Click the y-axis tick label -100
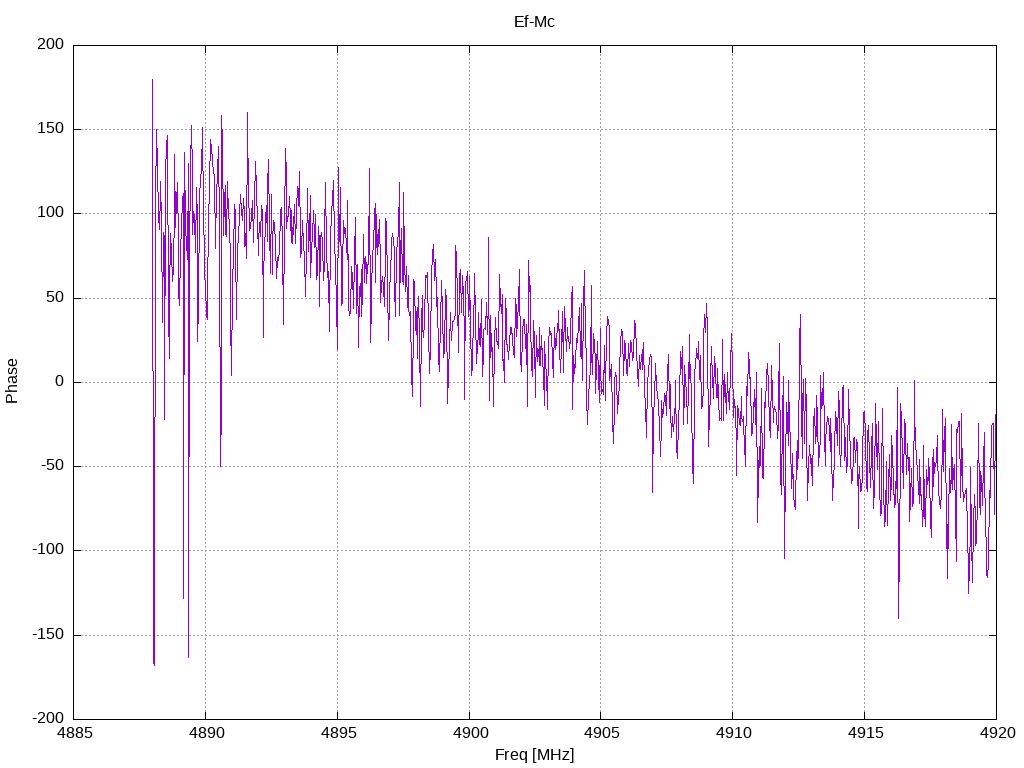Image resolution: width=1024 pixels, height=768 pixels. coord(48,550)
